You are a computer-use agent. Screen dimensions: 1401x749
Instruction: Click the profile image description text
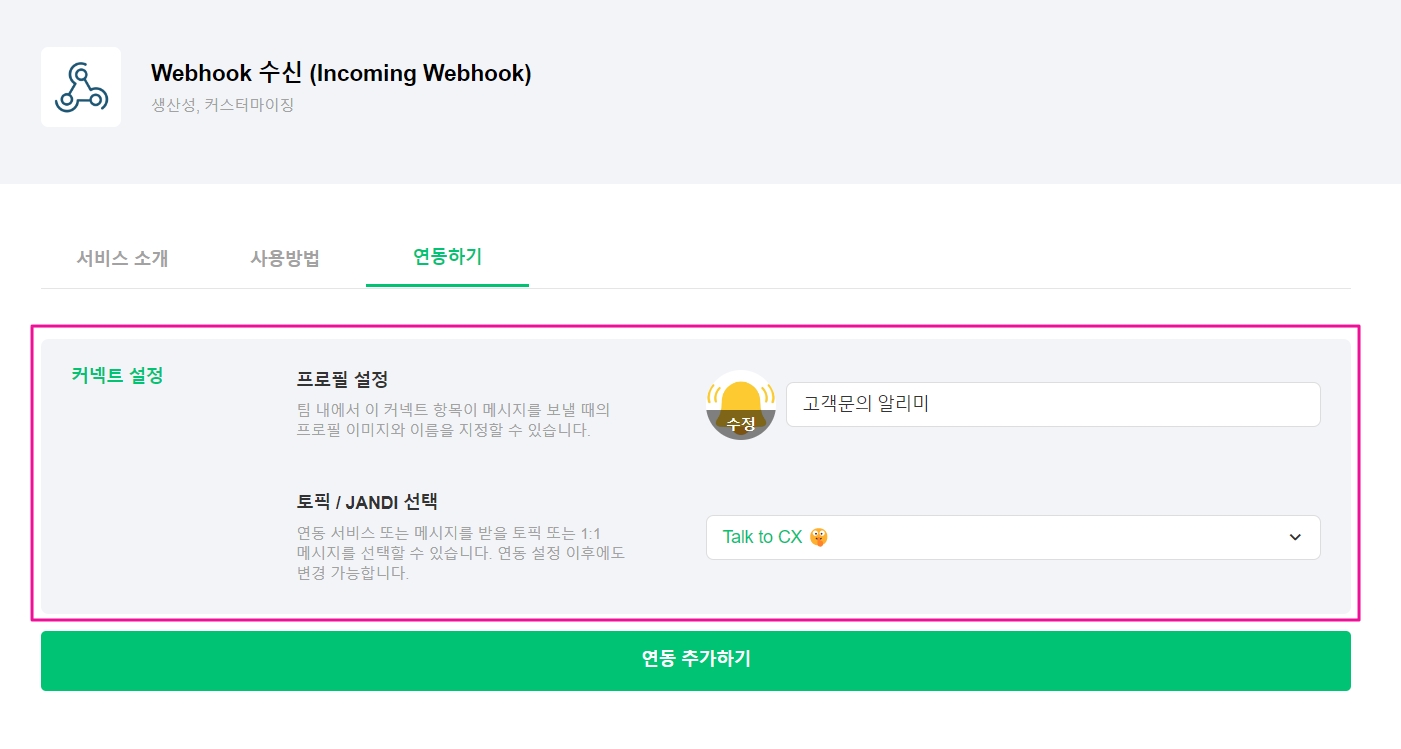[x=453, y=421]
